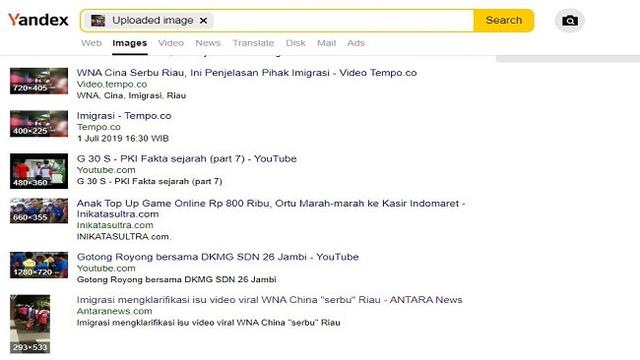Click the Yandex logo
The width and height of the screenshot is (640, 360).
[x=38, y=20]
